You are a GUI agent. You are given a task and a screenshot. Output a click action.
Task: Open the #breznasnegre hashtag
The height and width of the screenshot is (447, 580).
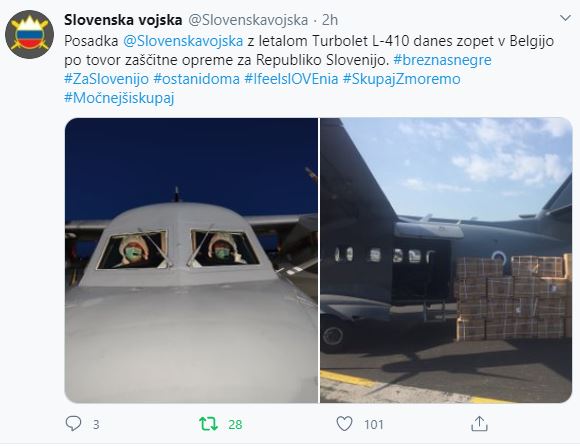coord(442,60)
